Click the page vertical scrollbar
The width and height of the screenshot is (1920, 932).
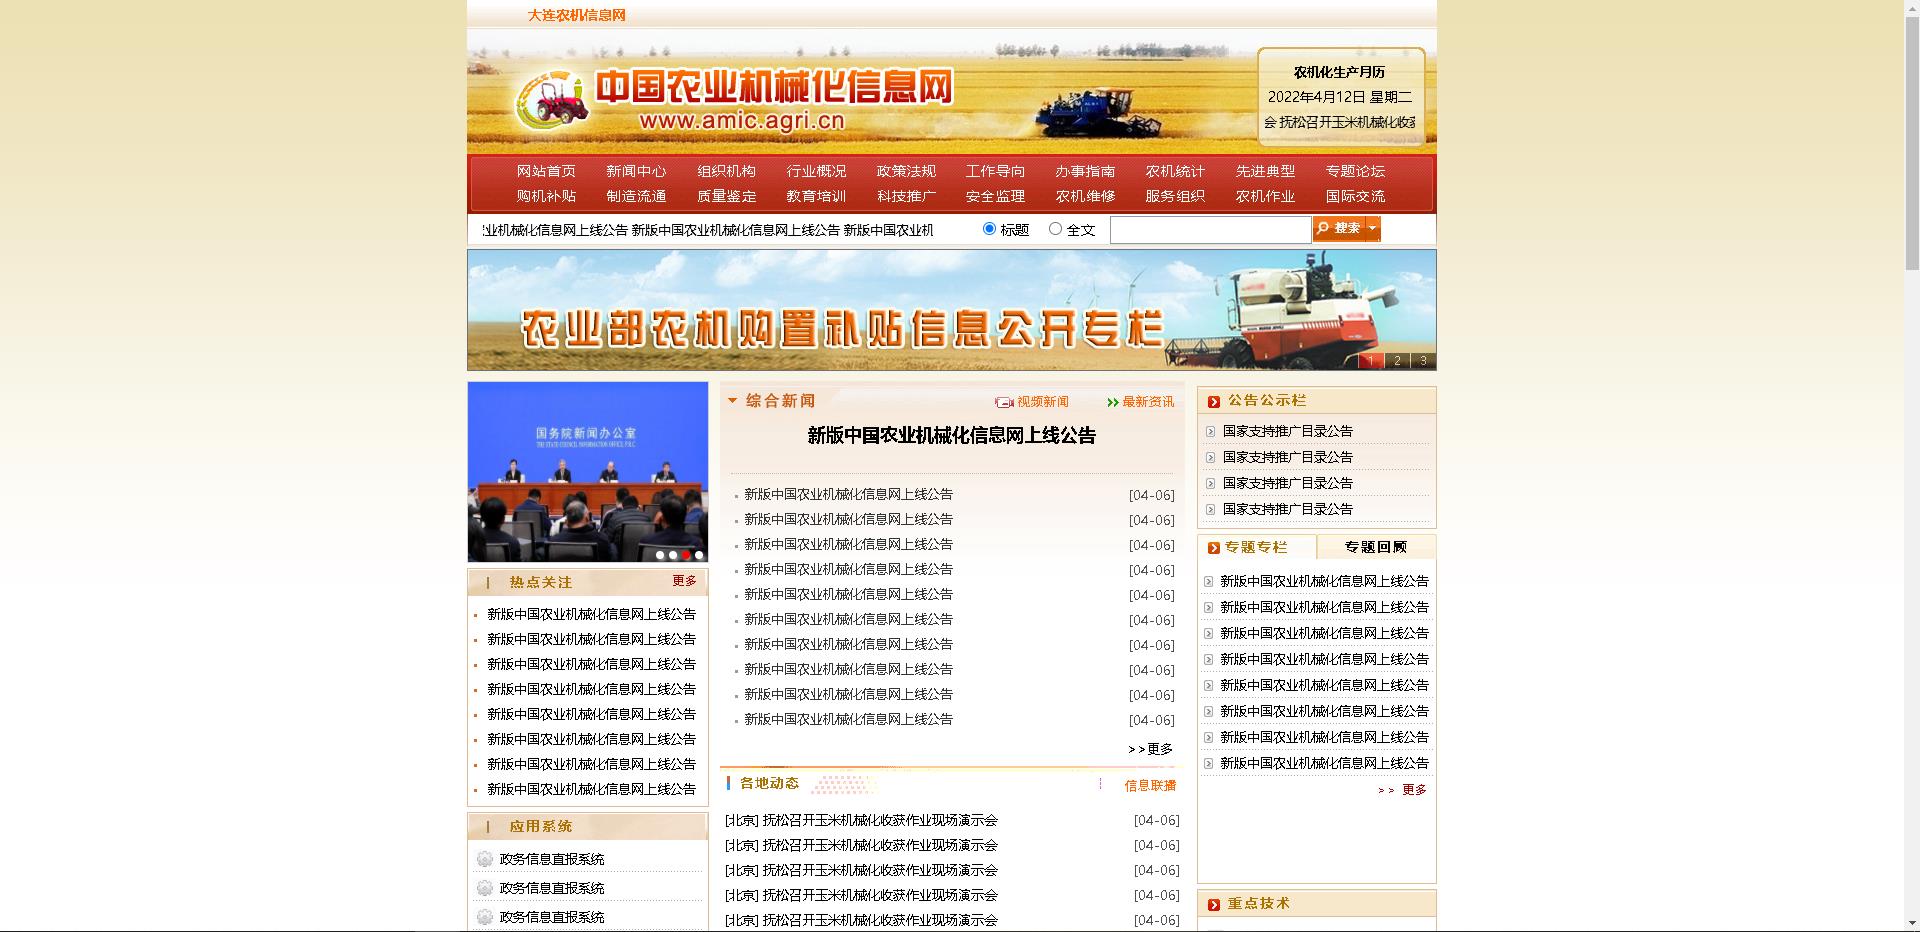pyautogui.click(x=1911, y=466)
